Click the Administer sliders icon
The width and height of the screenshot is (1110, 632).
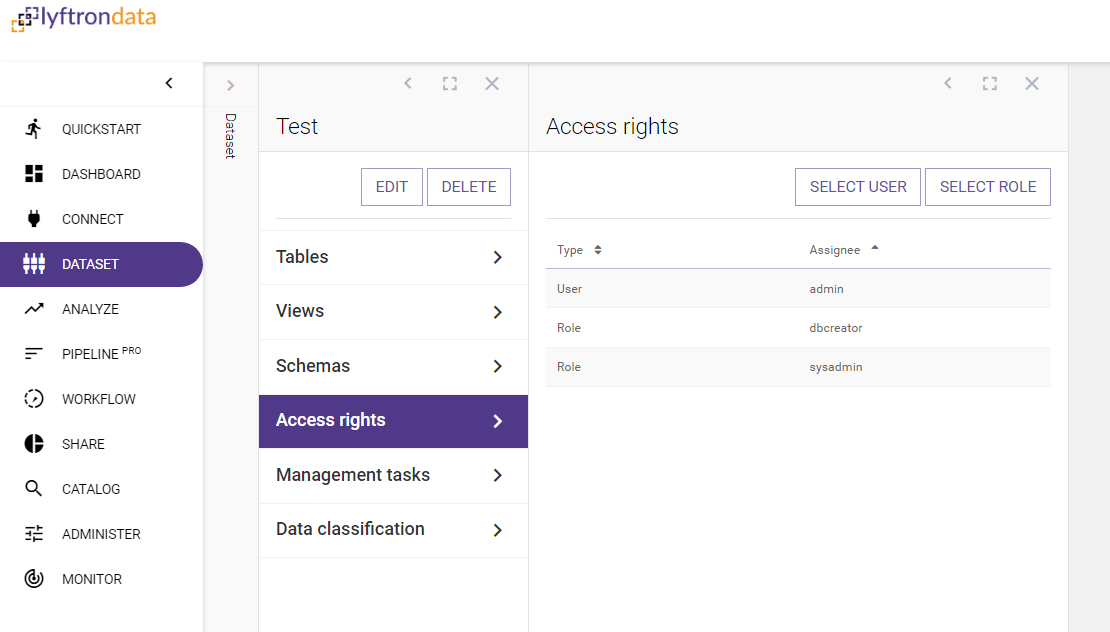pyautogui.click(x=33, y=534)
